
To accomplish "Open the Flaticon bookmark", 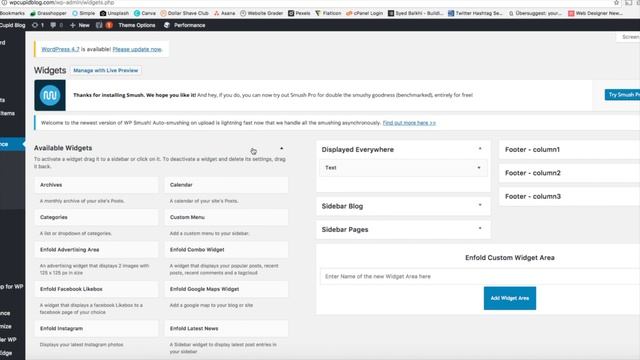I will point(328,13).
